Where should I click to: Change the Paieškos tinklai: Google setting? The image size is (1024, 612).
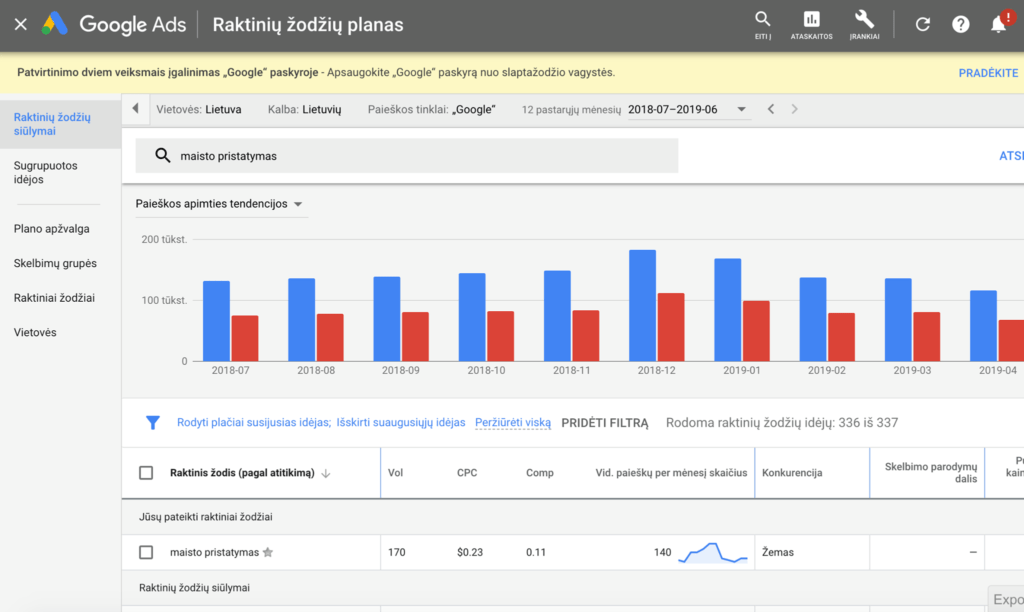pyautogui.click(x=432, y=110)
